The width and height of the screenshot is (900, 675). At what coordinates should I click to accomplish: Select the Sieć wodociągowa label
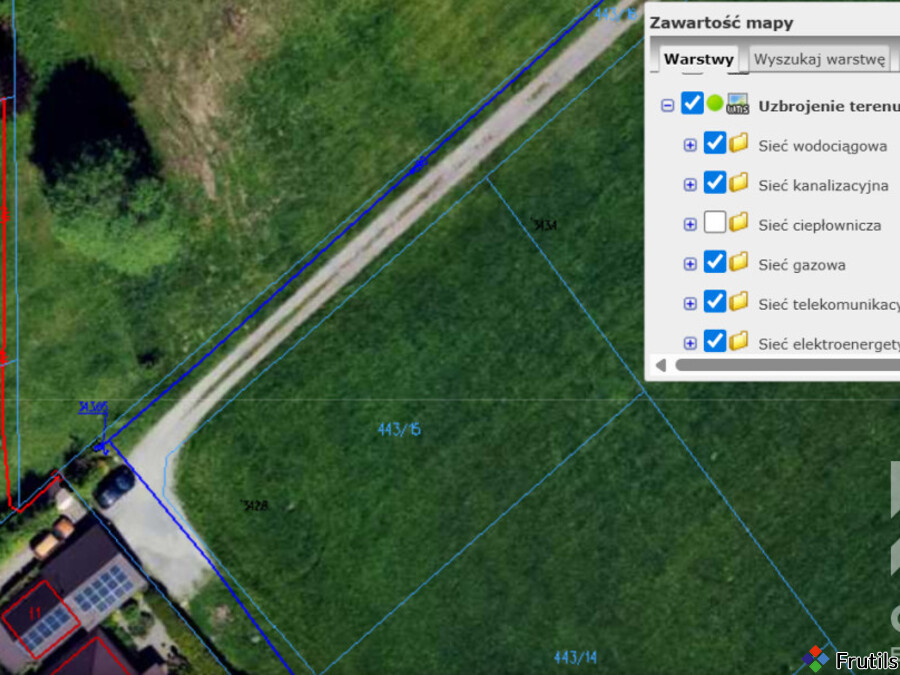(823, 146)
